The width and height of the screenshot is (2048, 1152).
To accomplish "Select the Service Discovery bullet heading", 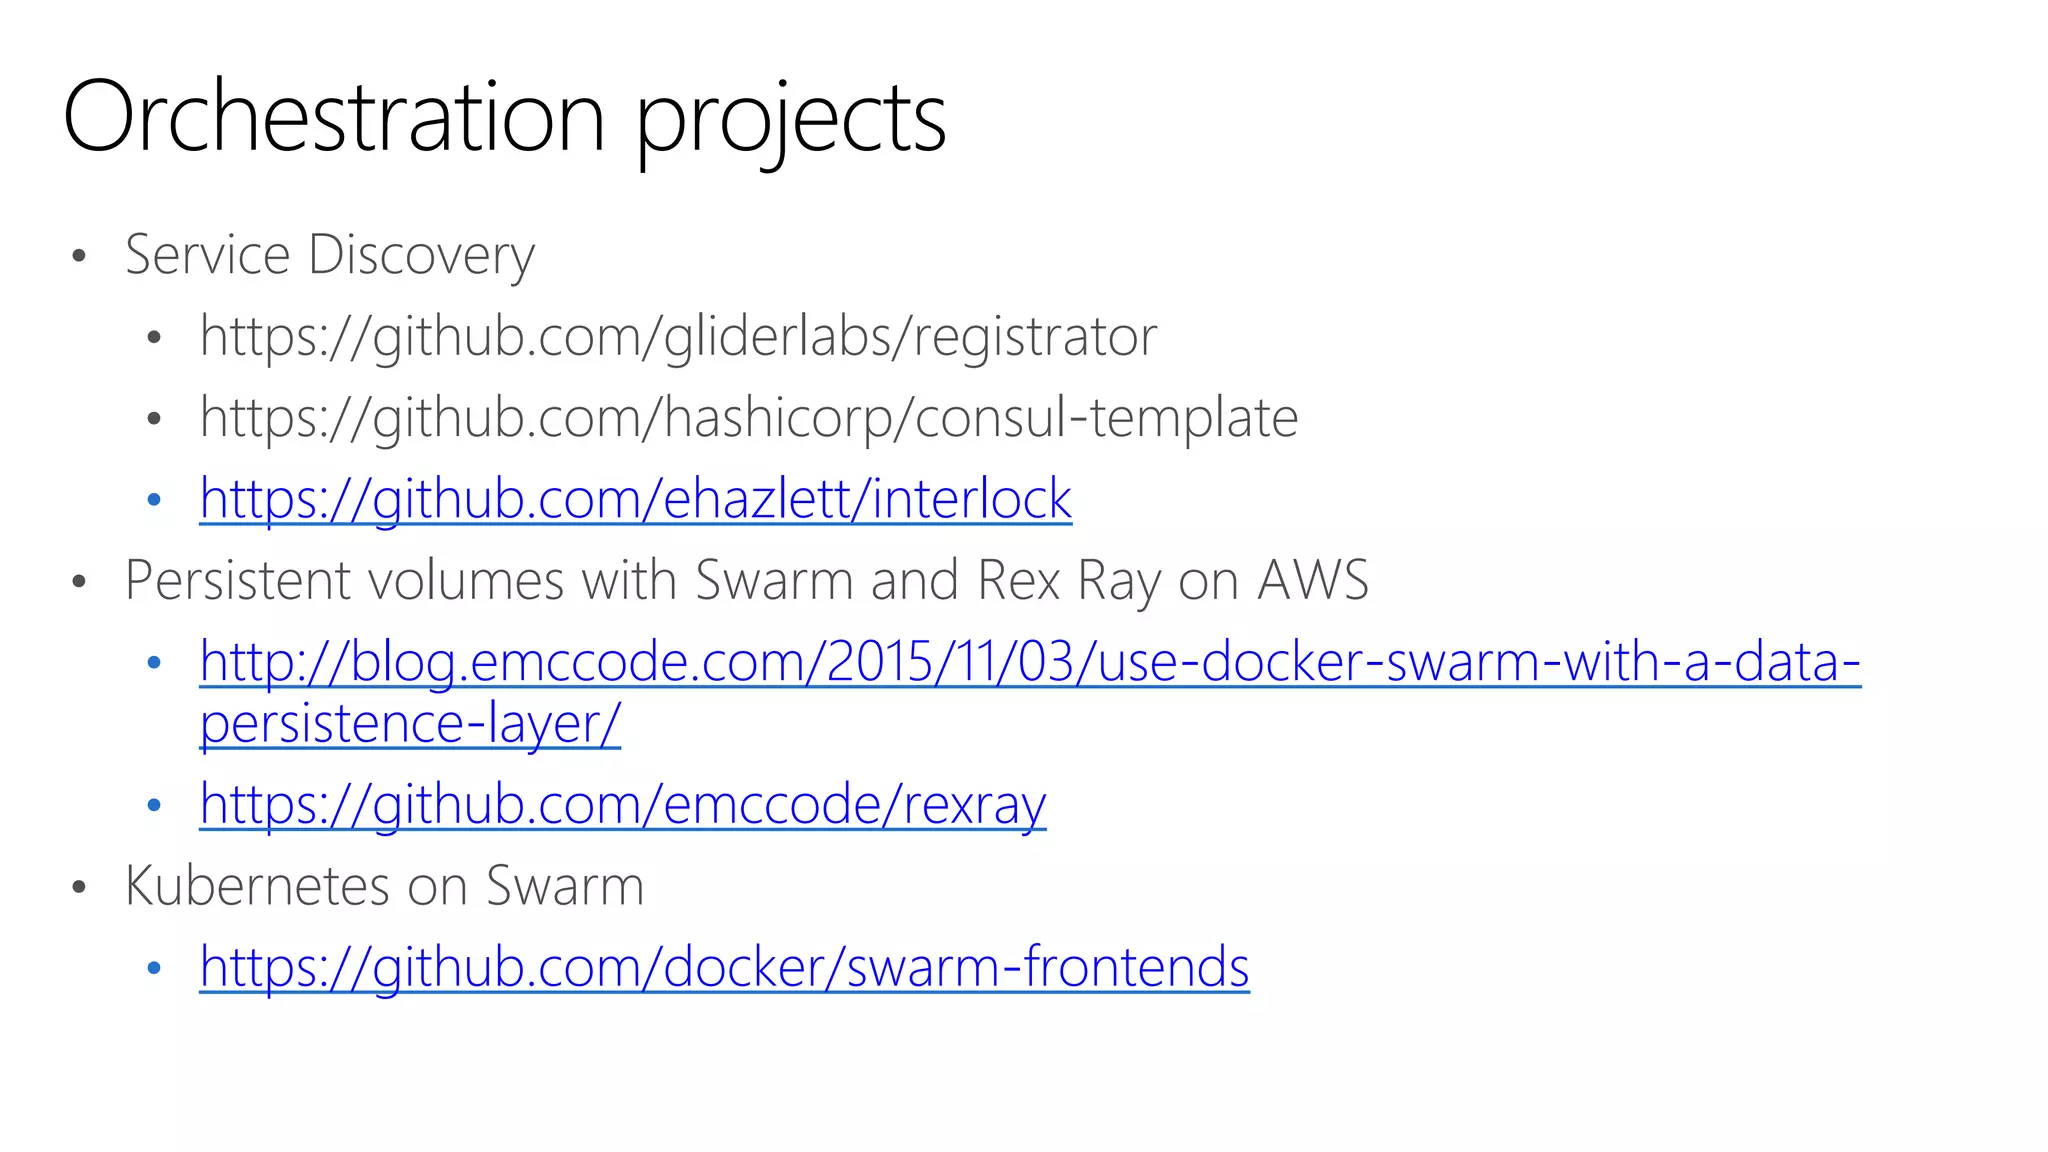I will (x=330, y=255).
